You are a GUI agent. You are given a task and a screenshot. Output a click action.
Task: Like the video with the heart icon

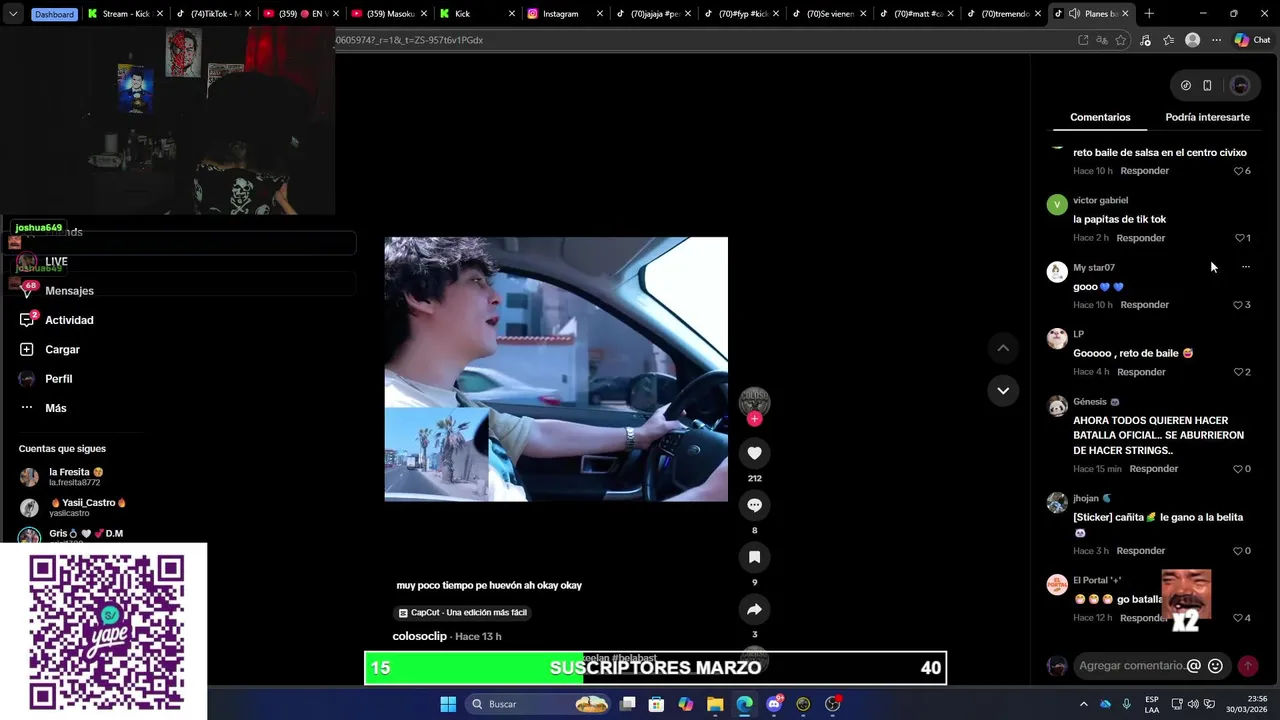tap(754, 453)
